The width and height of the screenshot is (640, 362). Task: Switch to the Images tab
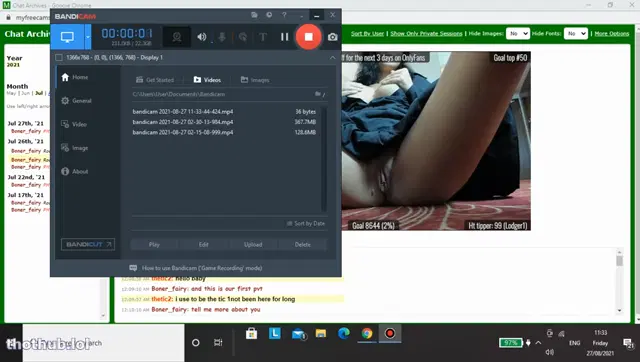[255, 80]
